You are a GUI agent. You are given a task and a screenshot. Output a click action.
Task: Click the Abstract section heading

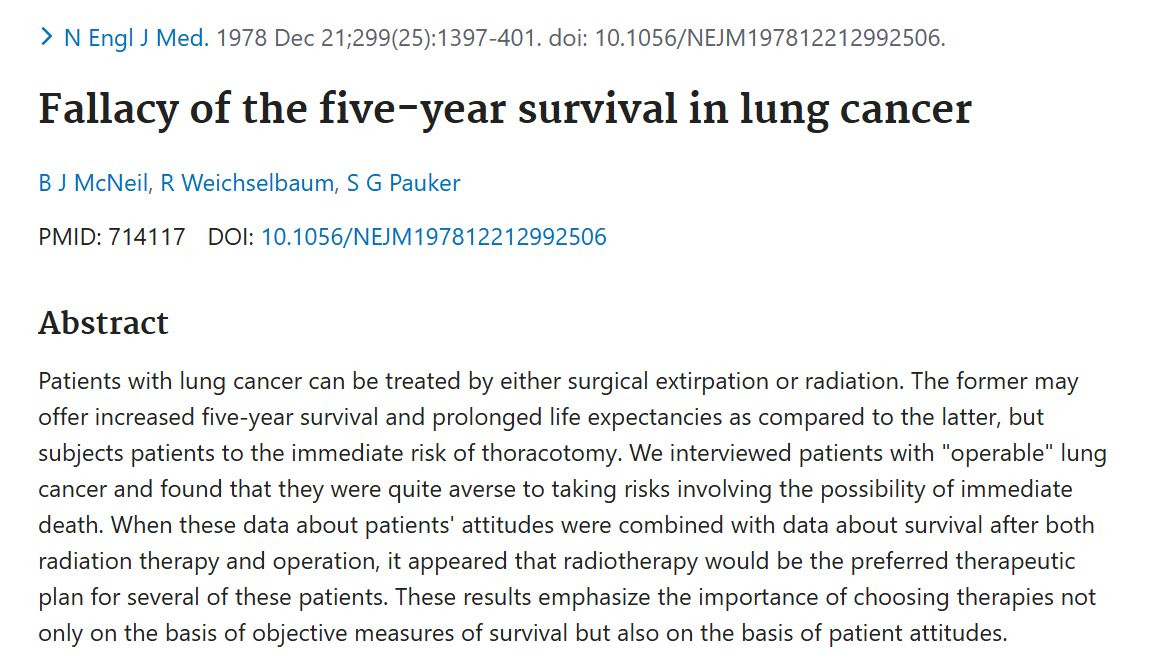pyautogui.click(x=103, y=323)
